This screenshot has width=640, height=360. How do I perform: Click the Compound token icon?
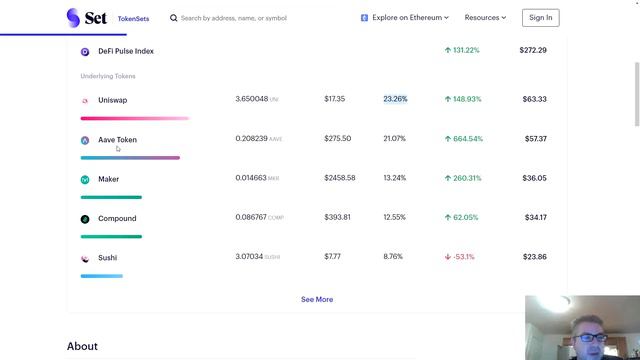point(85,219)
